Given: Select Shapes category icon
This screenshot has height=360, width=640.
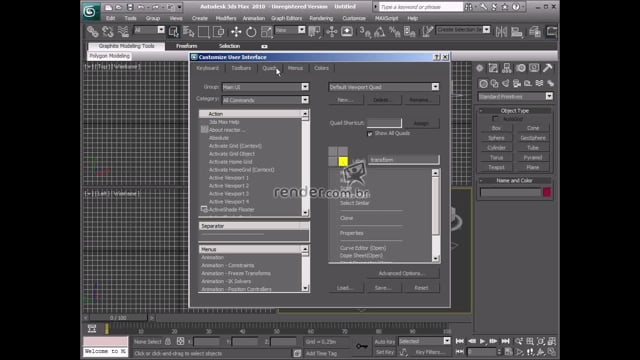Looking at the screenshot, I should (x=495, y=84).
